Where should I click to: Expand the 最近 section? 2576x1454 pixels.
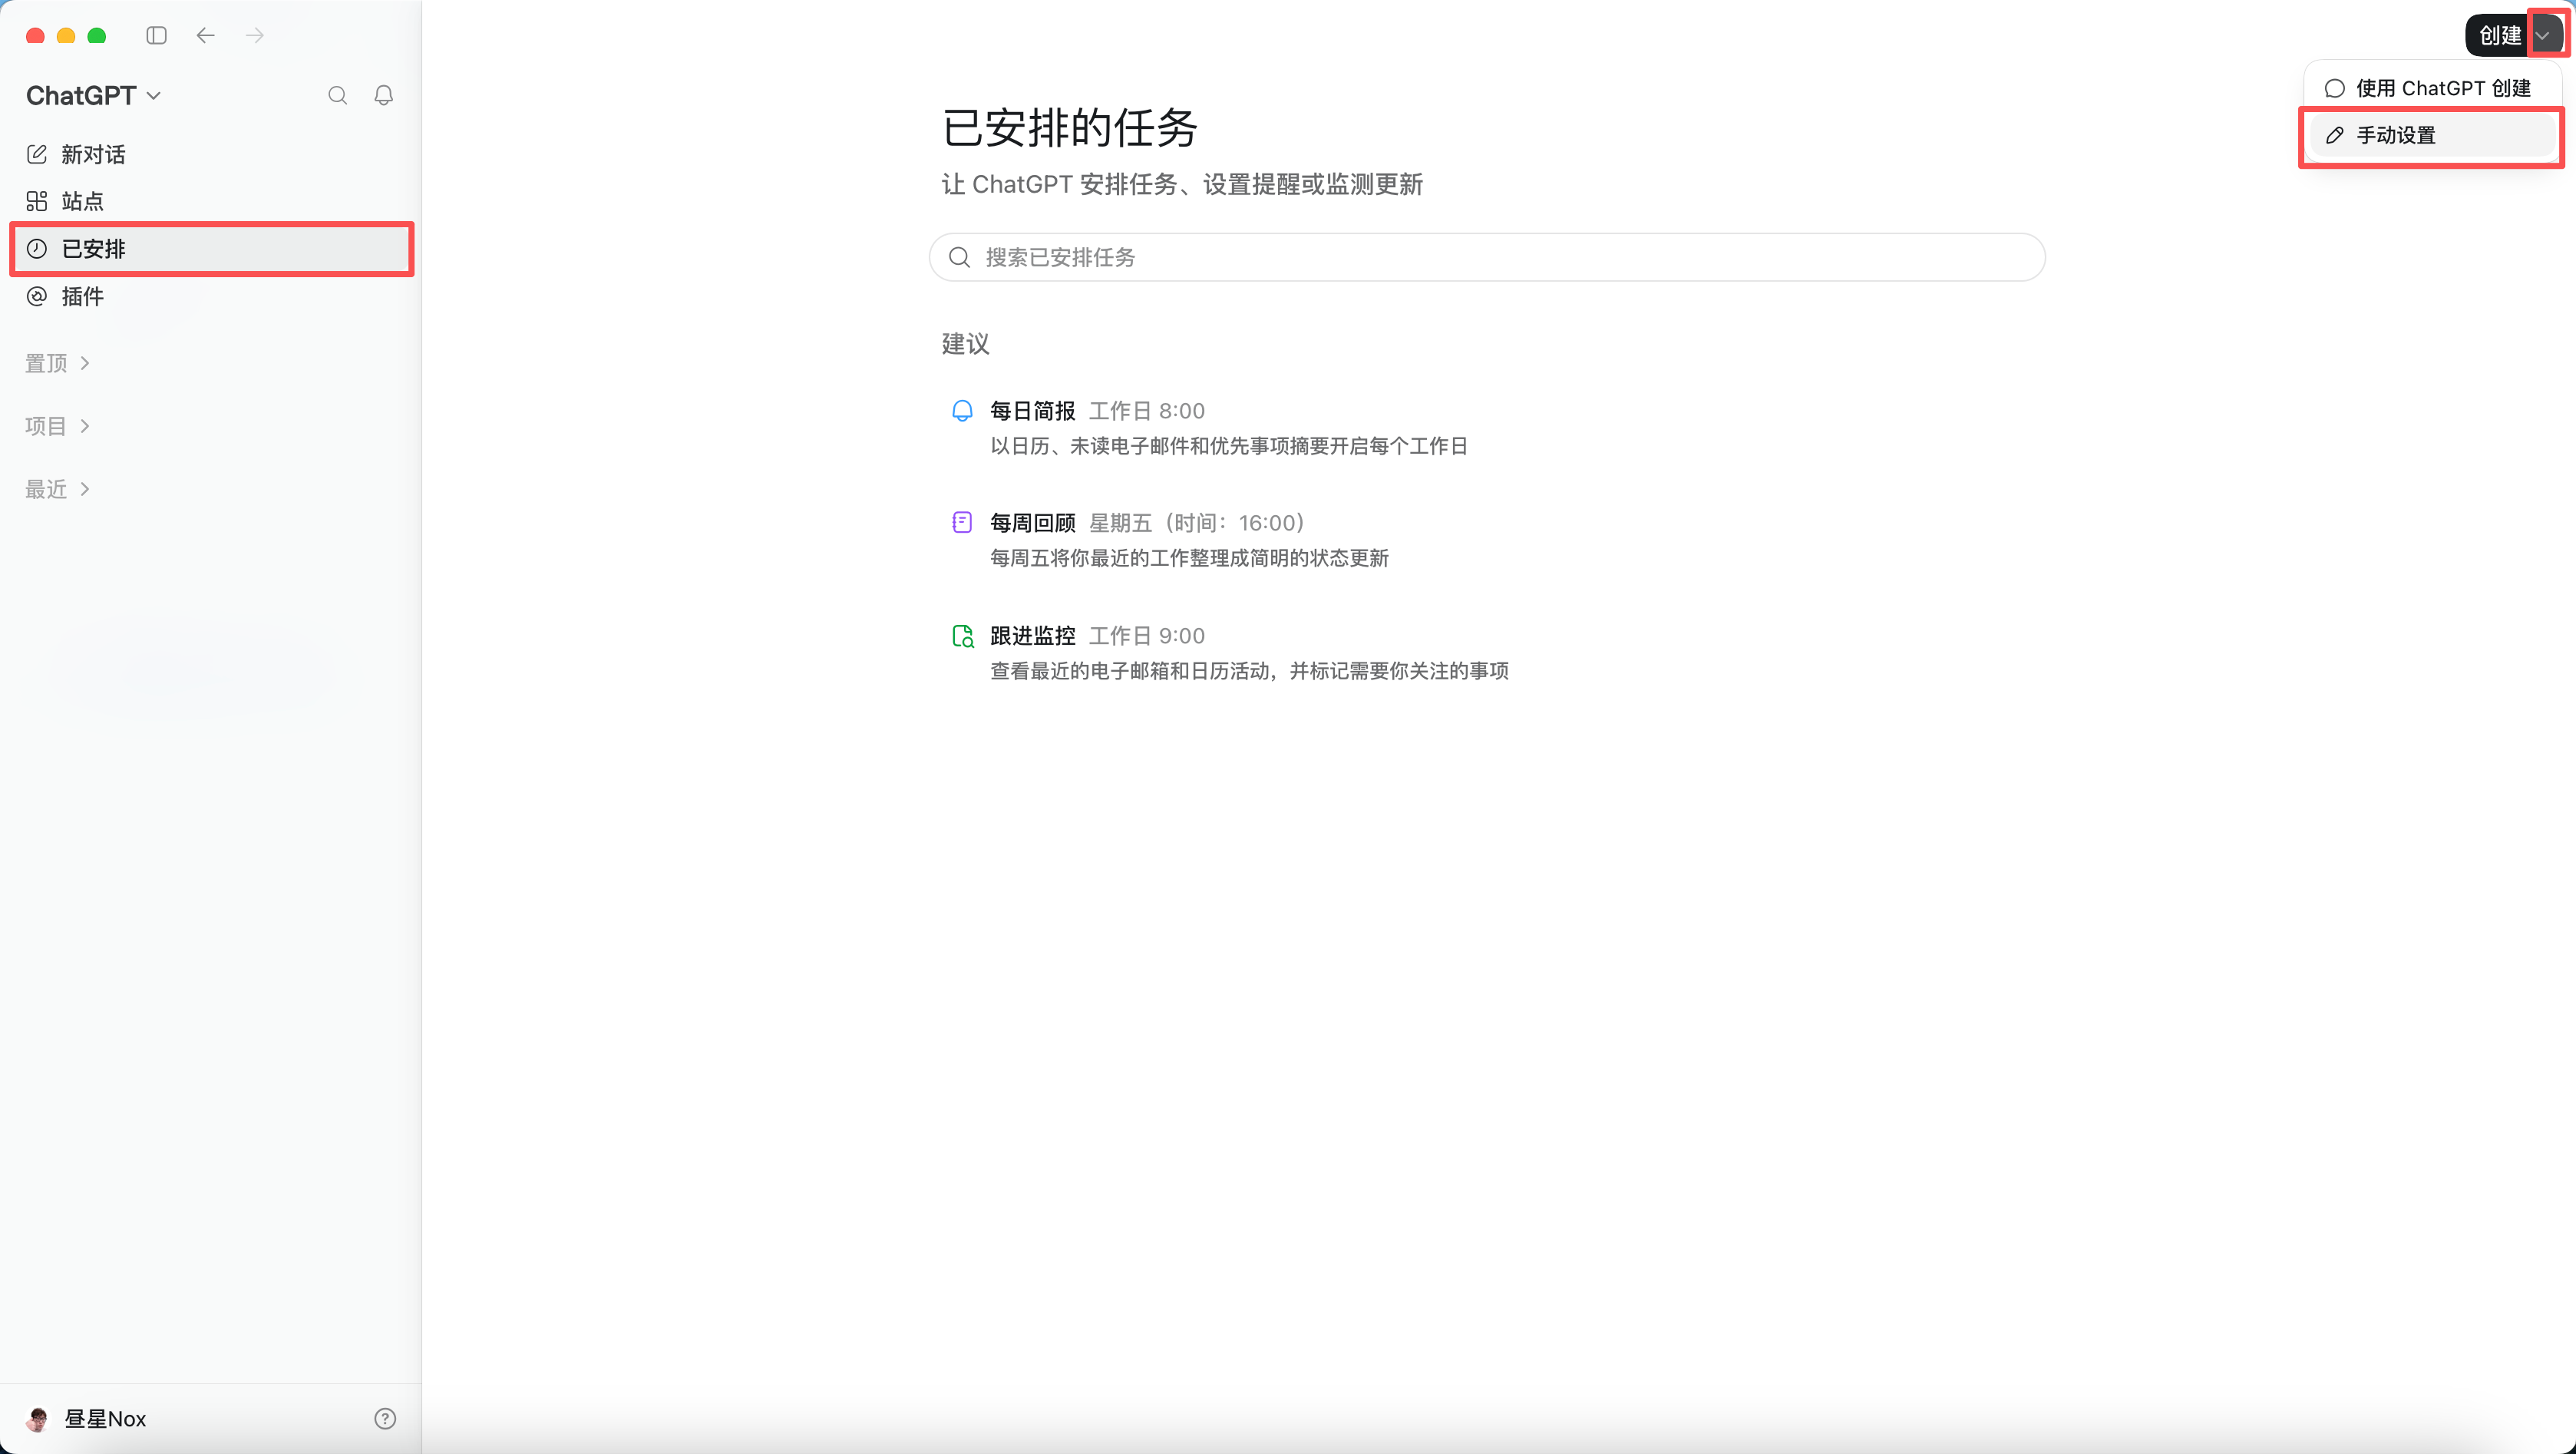click(58, 489)
